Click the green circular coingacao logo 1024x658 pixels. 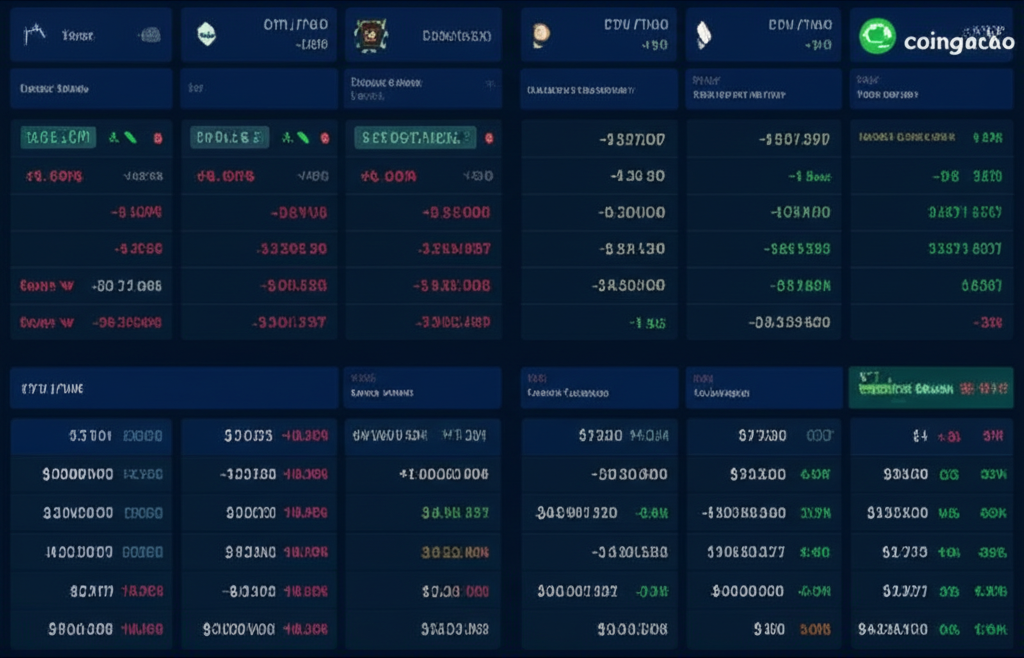tap(877, 36)
